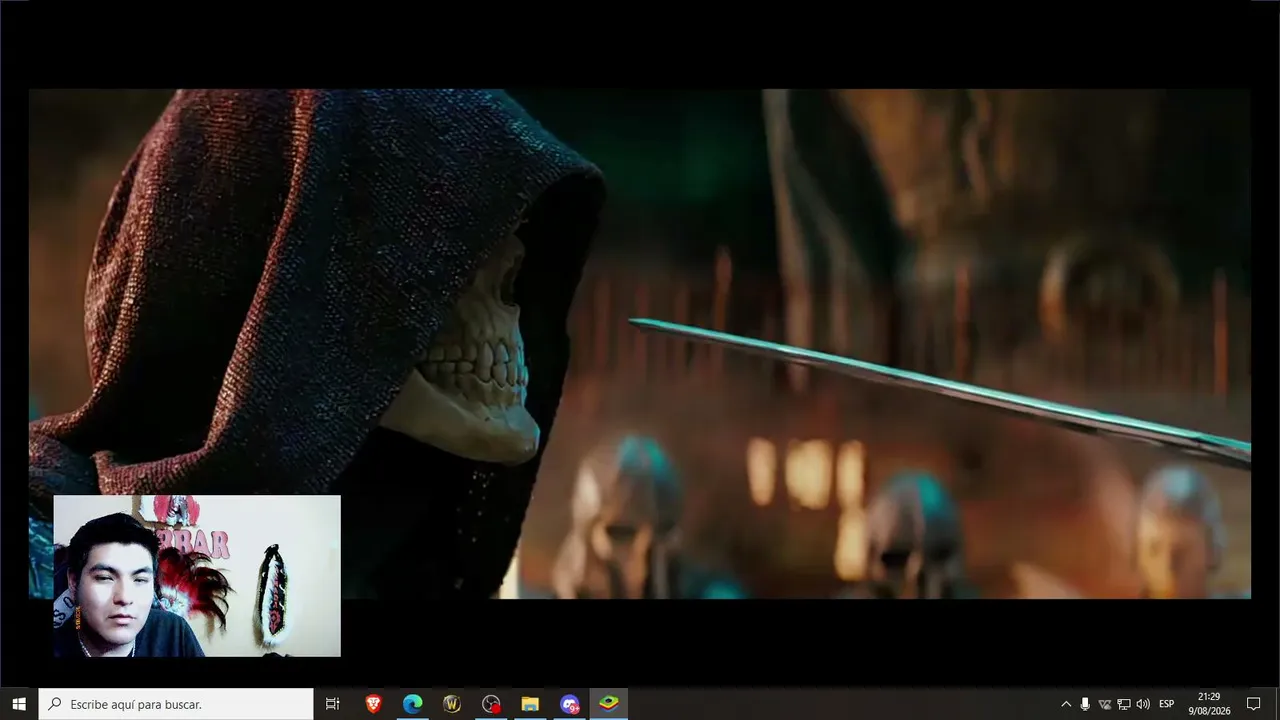Open the Windows Start menu
The image size is (1280, 720).
tap(19, 704)
